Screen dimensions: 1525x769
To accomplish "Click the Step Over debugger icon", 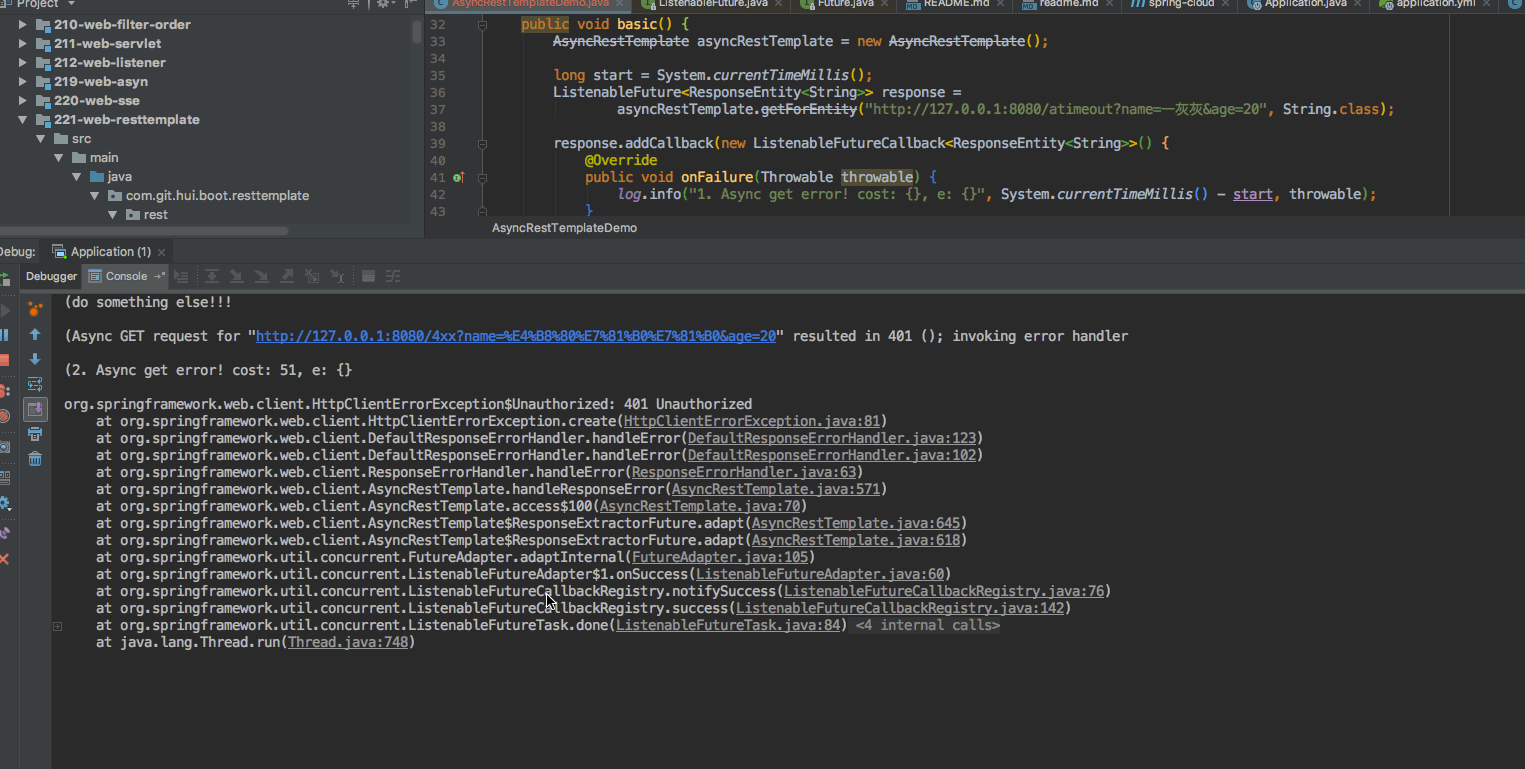I will [211, 277].
